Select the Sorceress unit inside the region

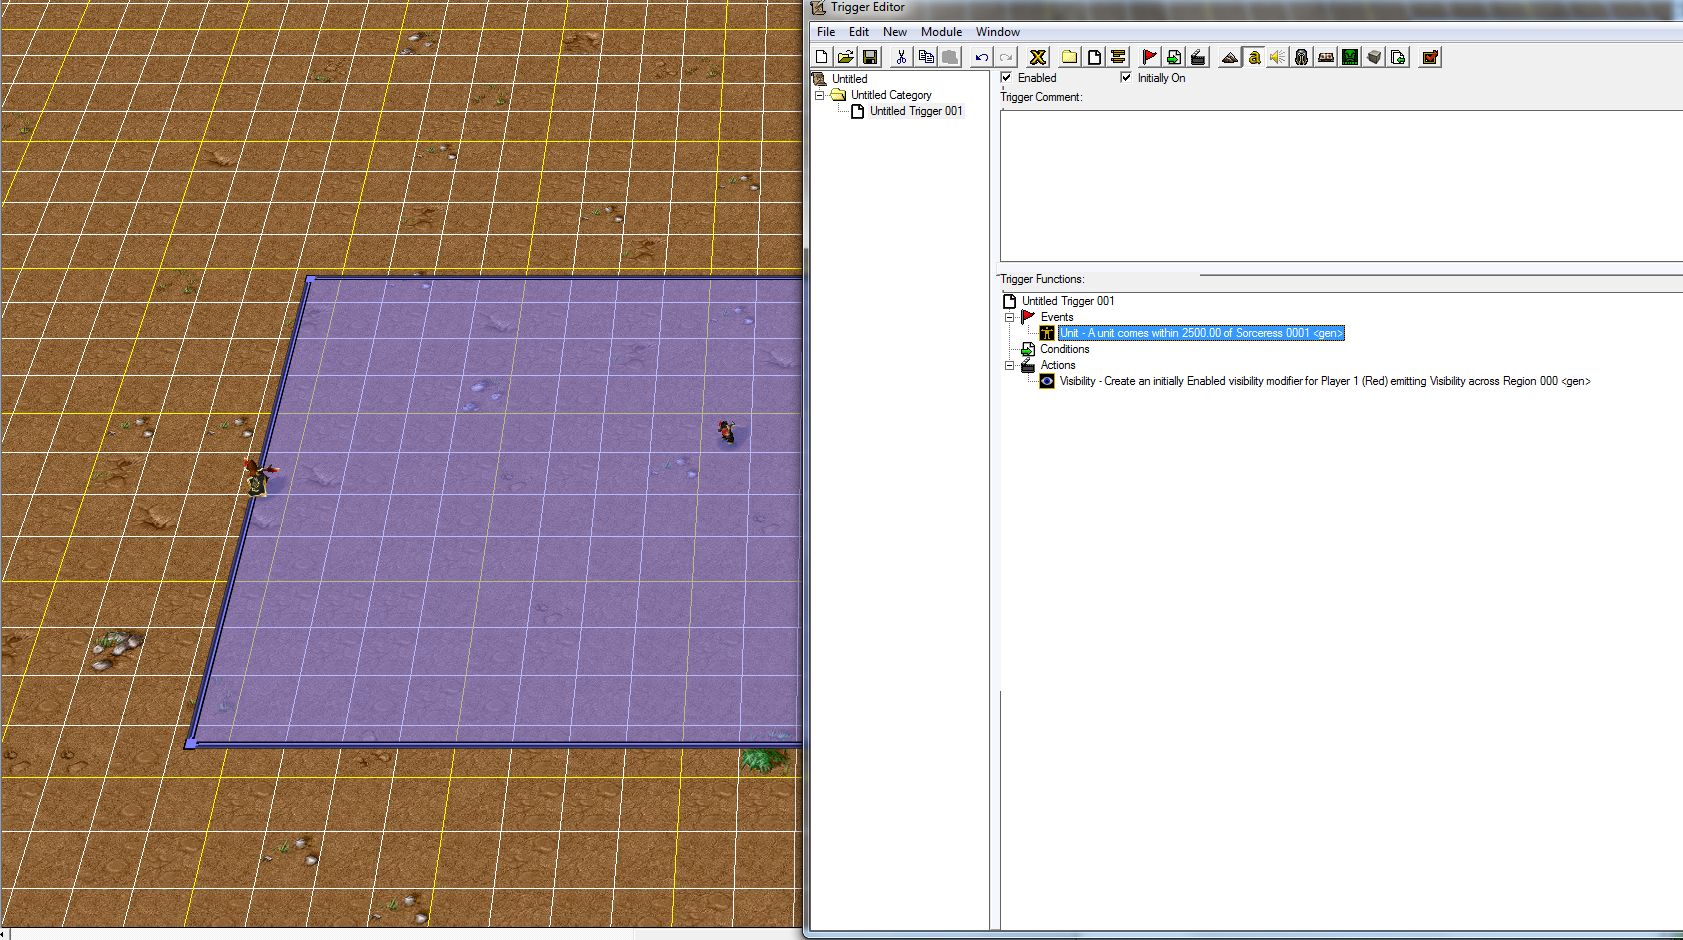coord(727,432)
